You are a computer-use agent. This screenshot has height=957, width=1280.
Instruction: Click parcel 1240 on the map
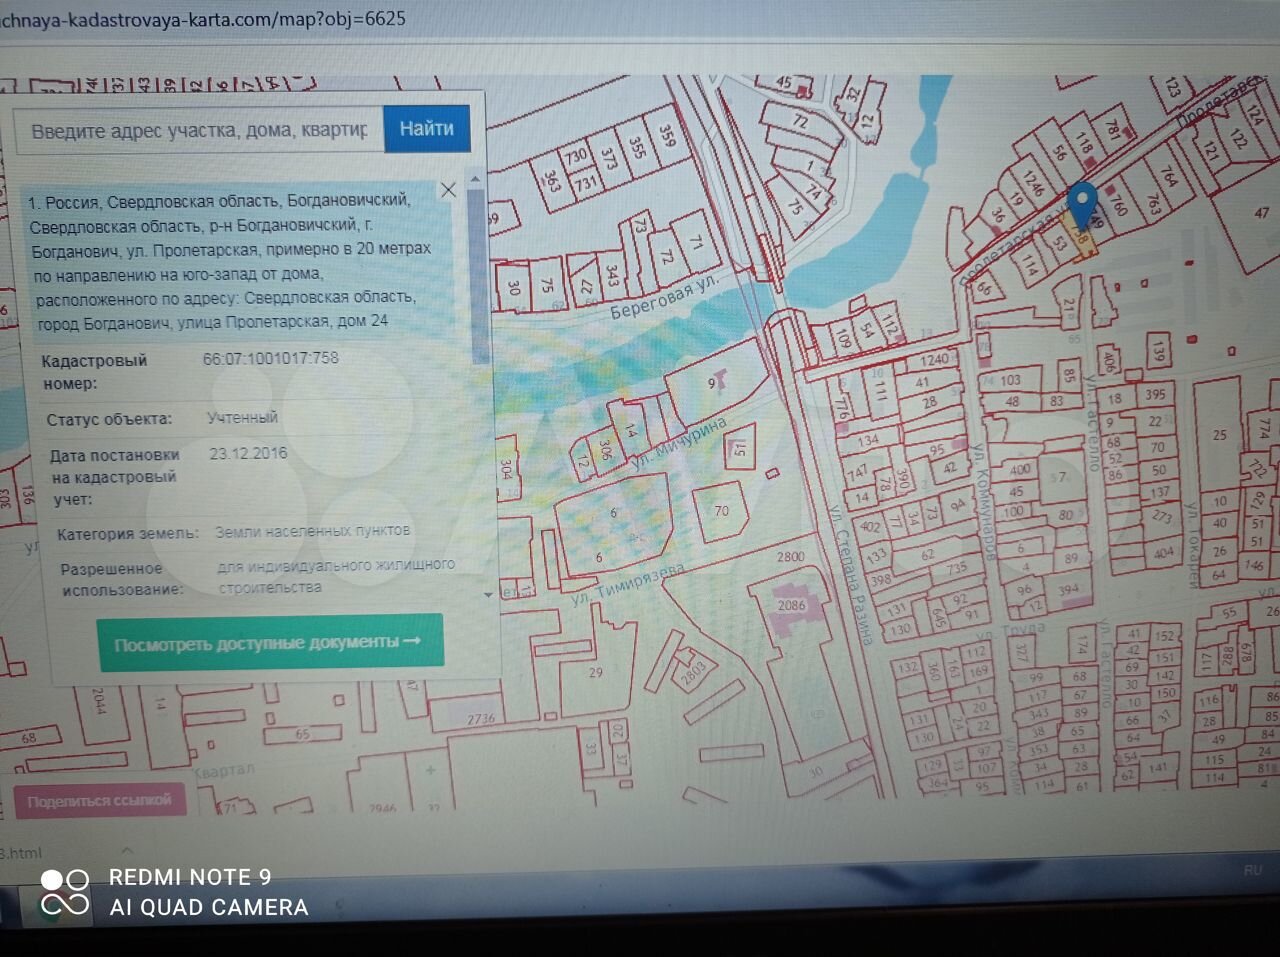pyautogui.click(x=935, y=360)
